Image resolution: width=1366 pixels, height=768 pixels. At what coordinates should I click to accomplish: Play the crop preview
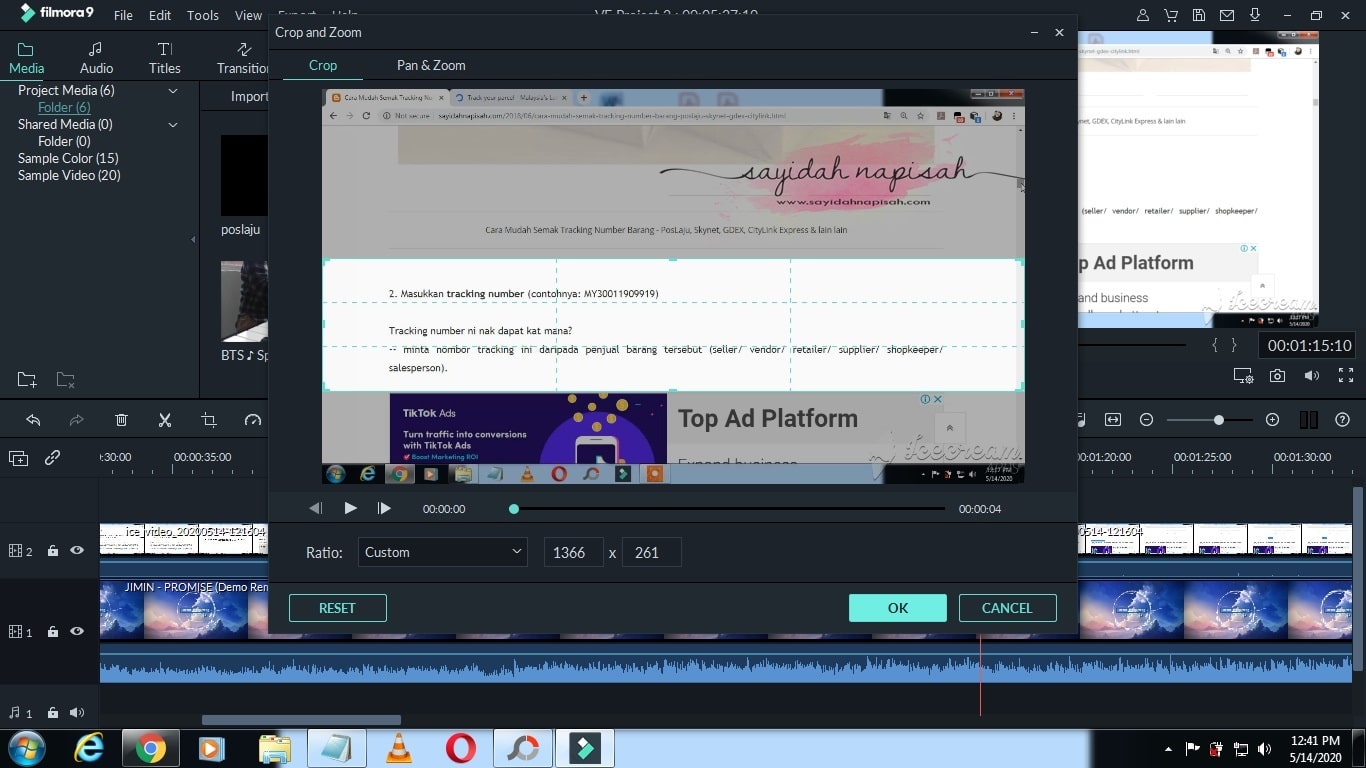350,508
